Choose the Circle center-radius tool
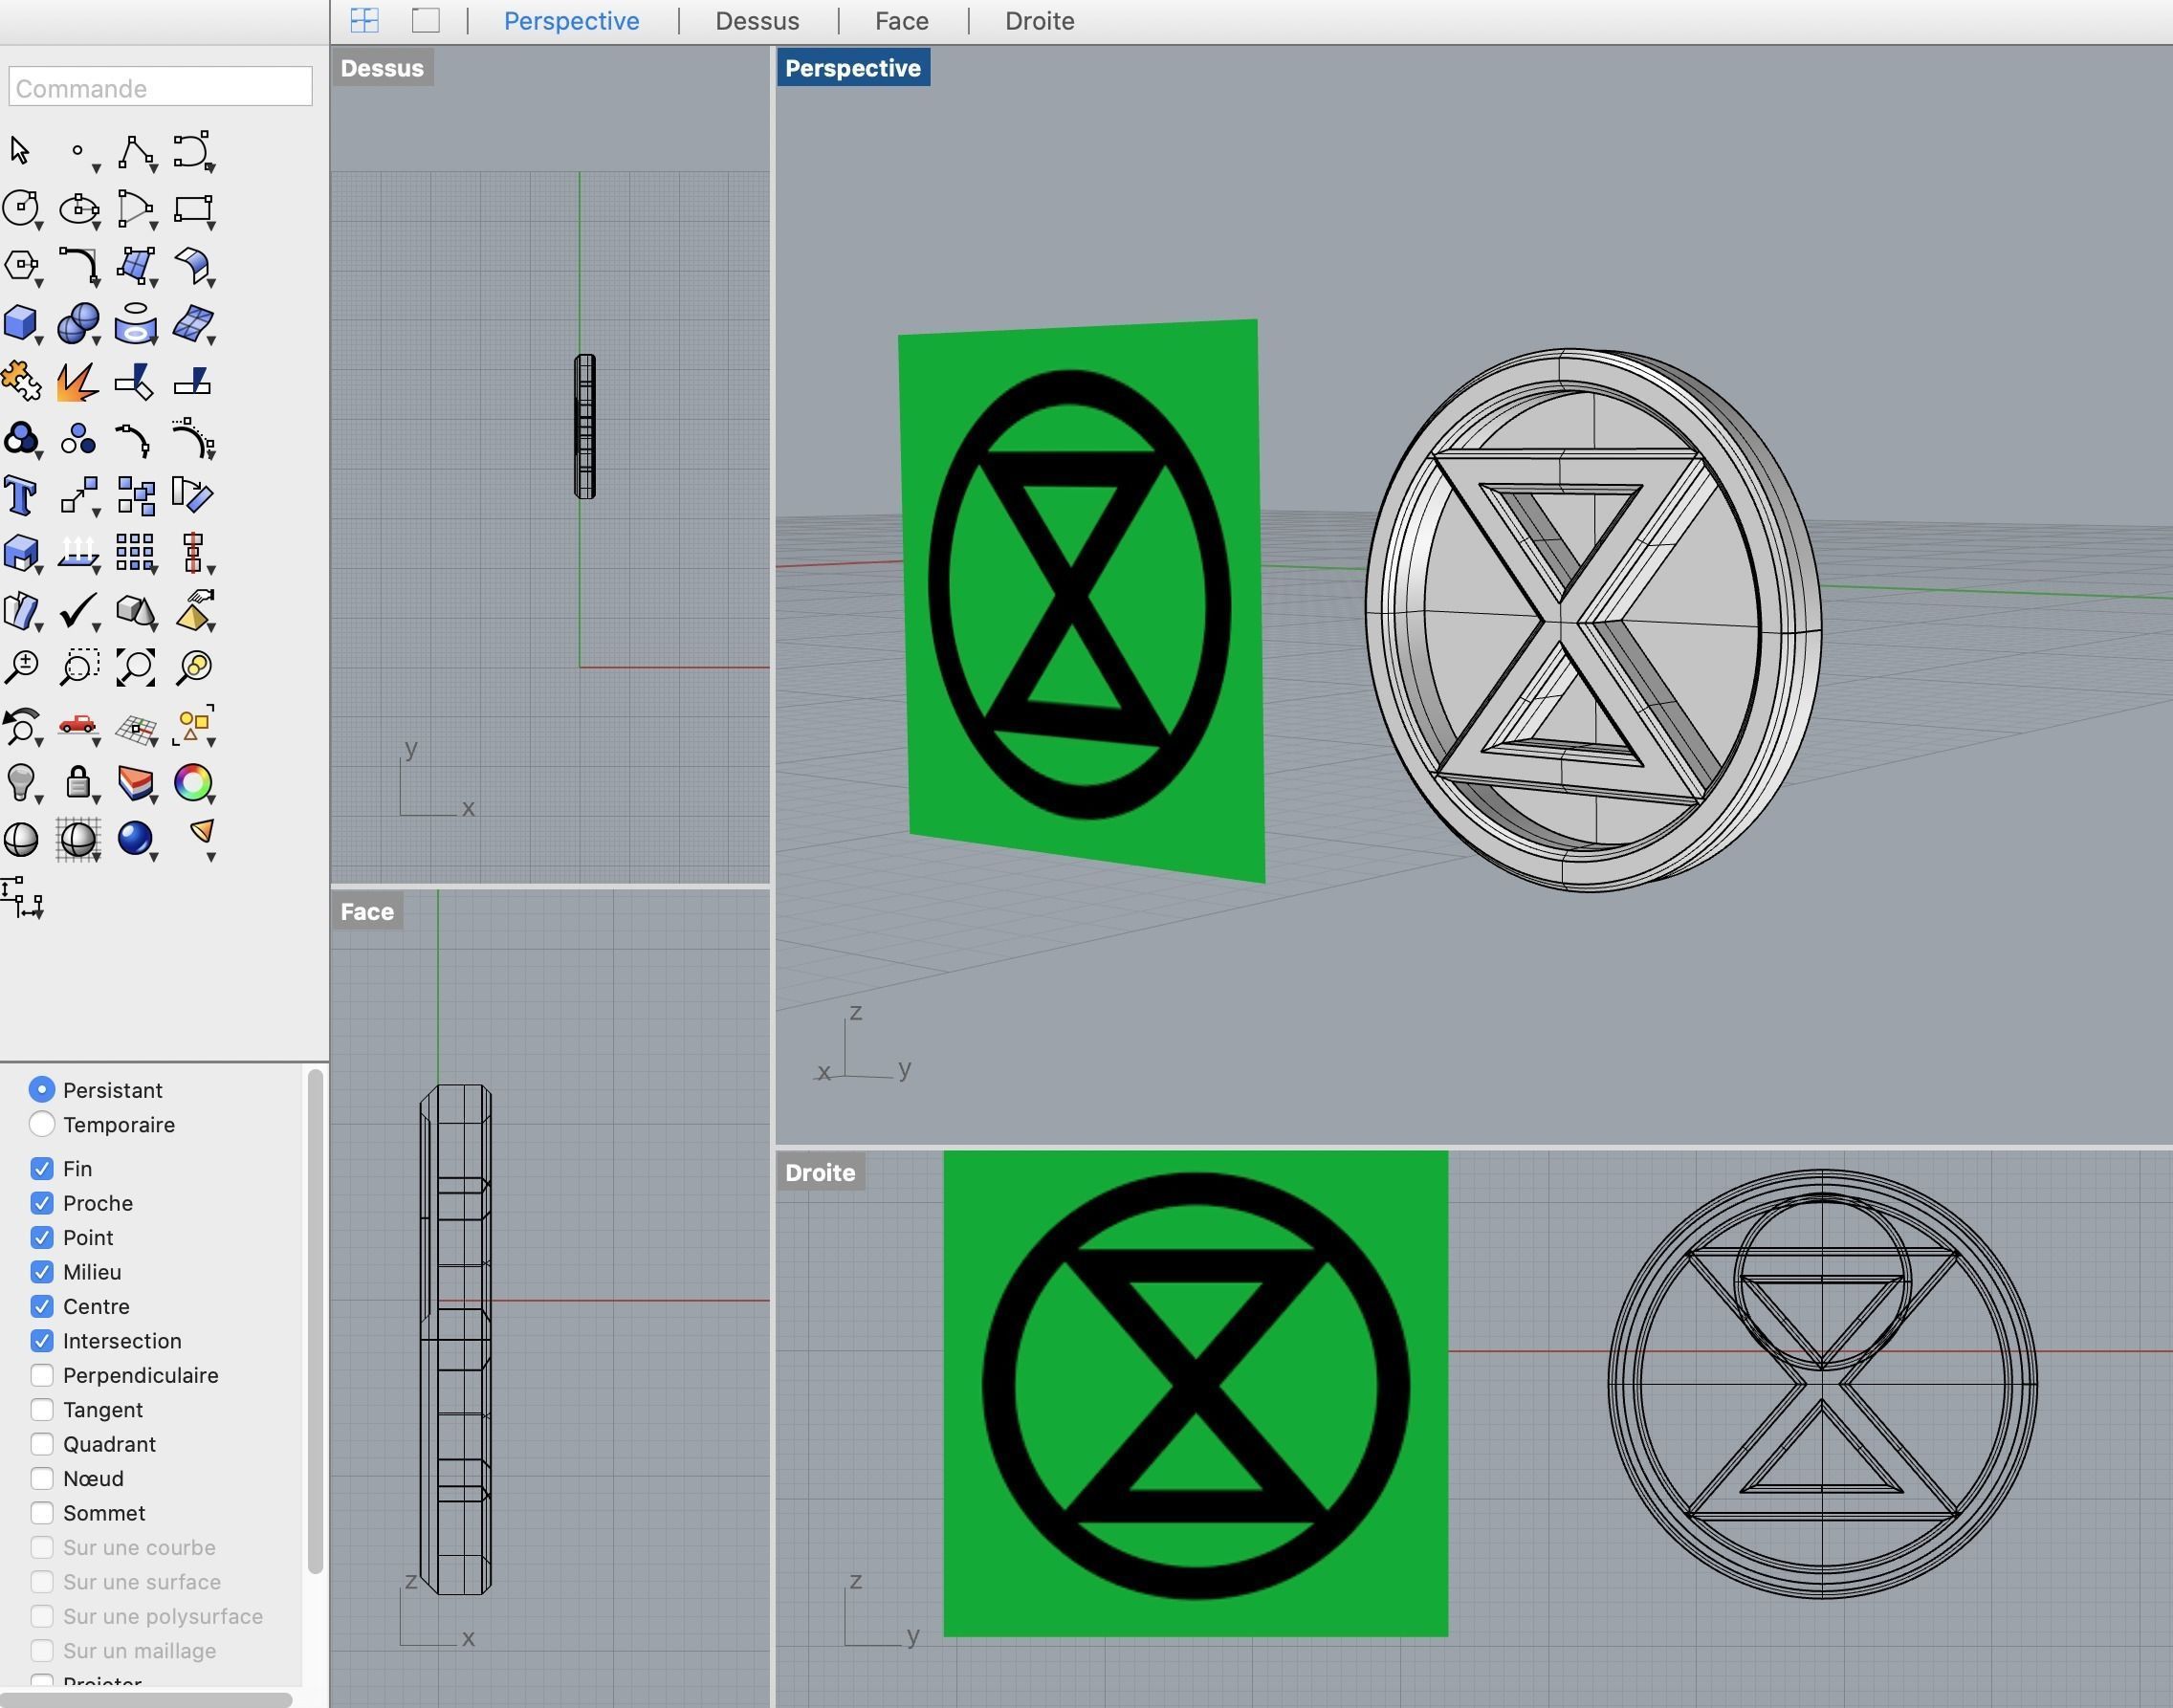The height and width of the screenshot is (1708, 2173). pyautogui.click(x=22, y=209)
